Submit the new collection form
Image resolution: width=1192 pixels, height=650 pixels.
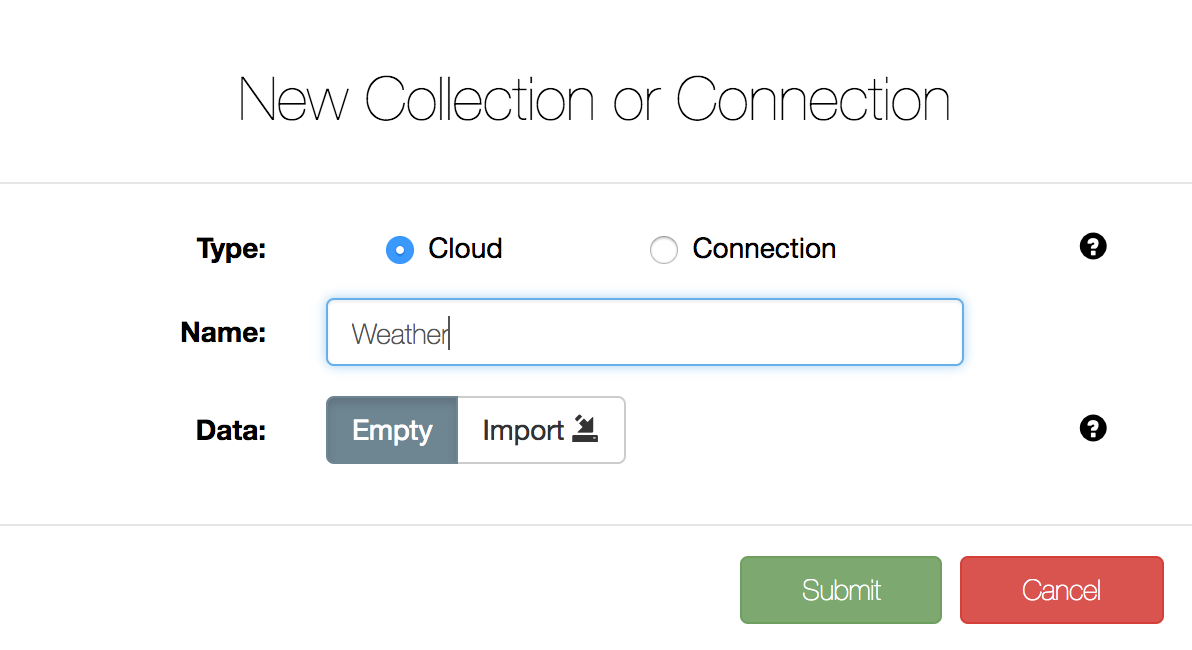tap(841, 590)
